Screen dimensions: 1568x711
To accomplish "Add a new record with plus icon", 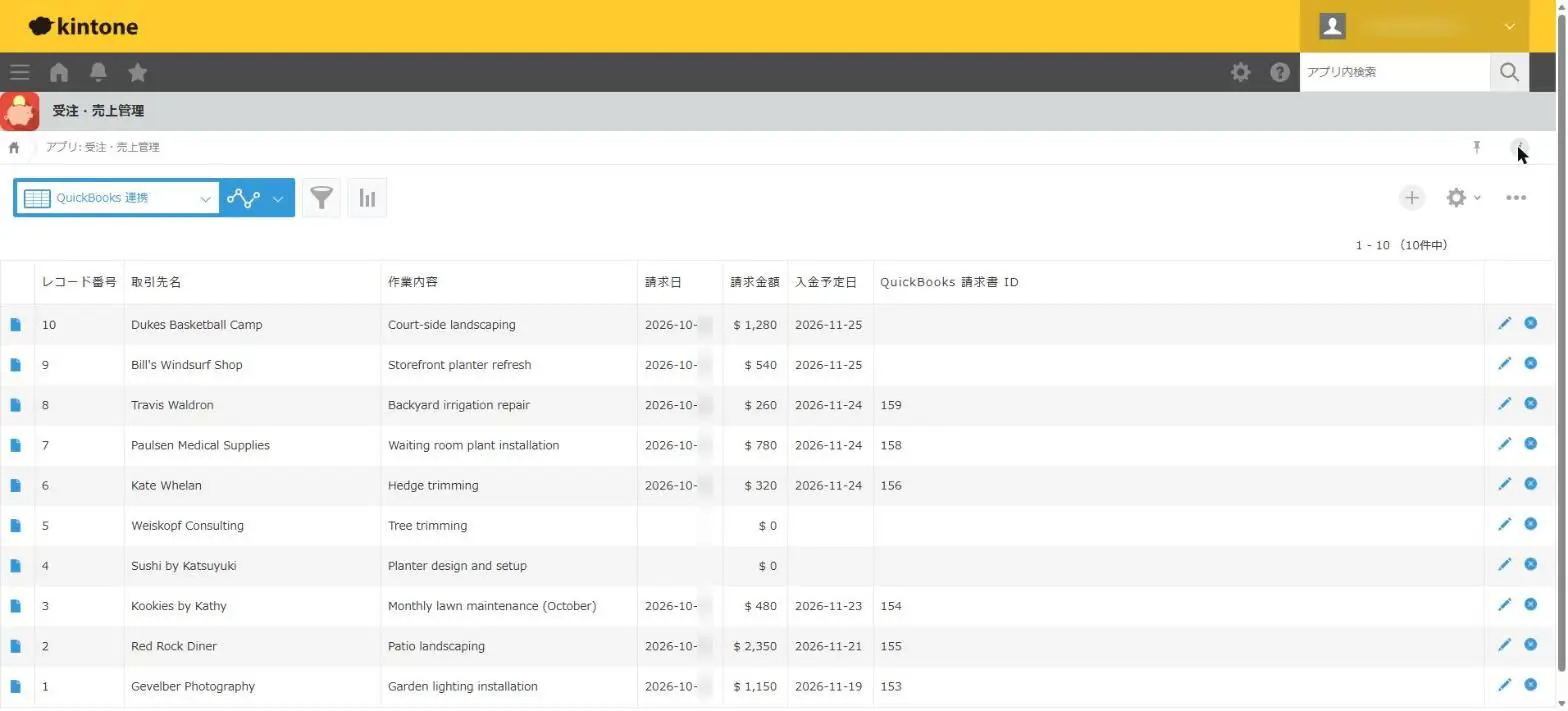I will (1411, 198).
